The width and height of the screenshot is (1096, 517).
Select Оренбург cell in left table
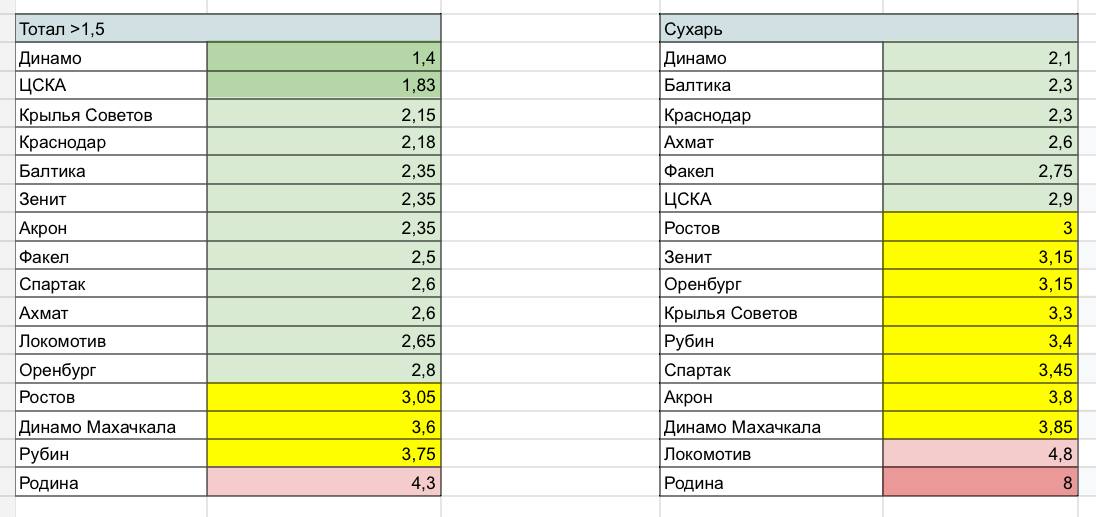click(111, 370)
